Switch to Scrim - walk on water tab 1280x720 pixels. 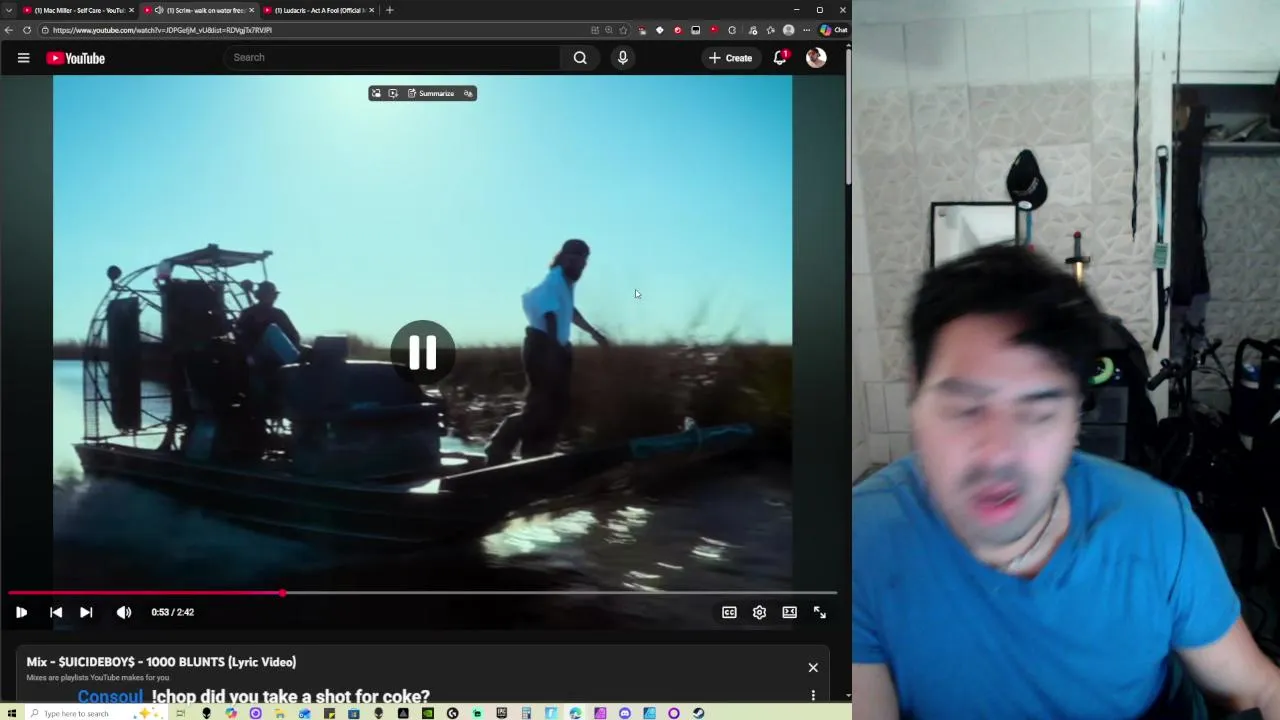point(198,10)
